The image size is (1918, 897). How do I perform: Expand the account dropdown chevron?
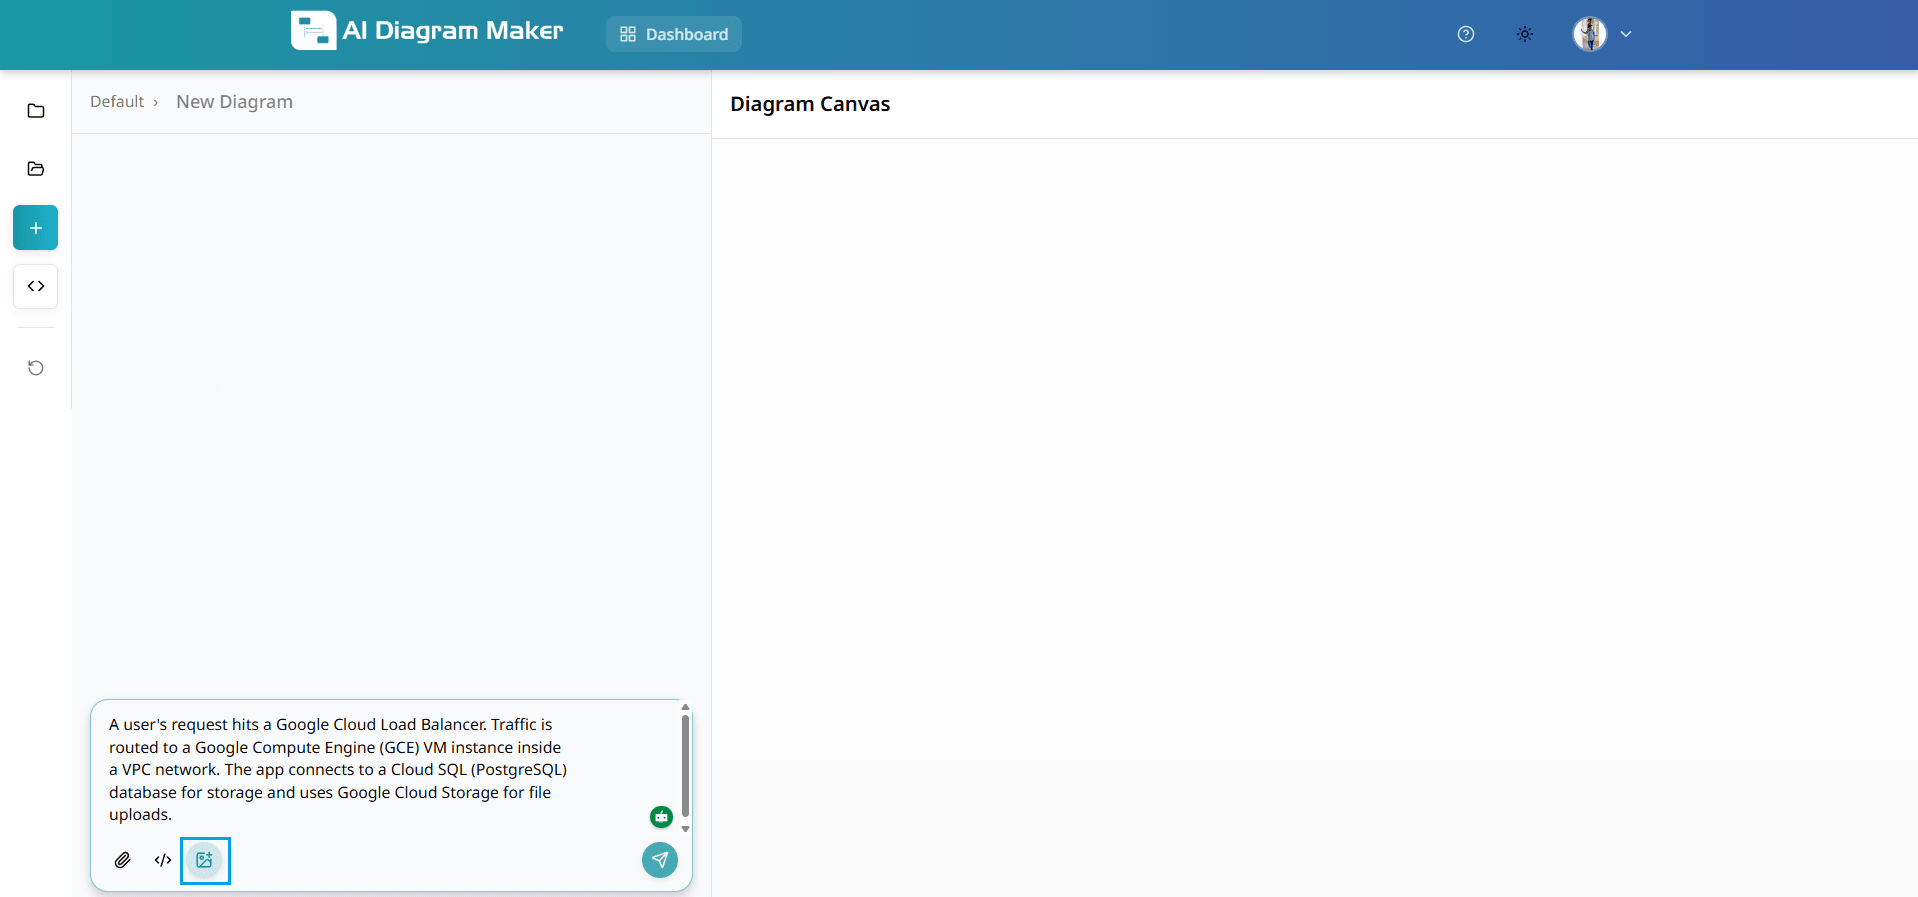1626,34
